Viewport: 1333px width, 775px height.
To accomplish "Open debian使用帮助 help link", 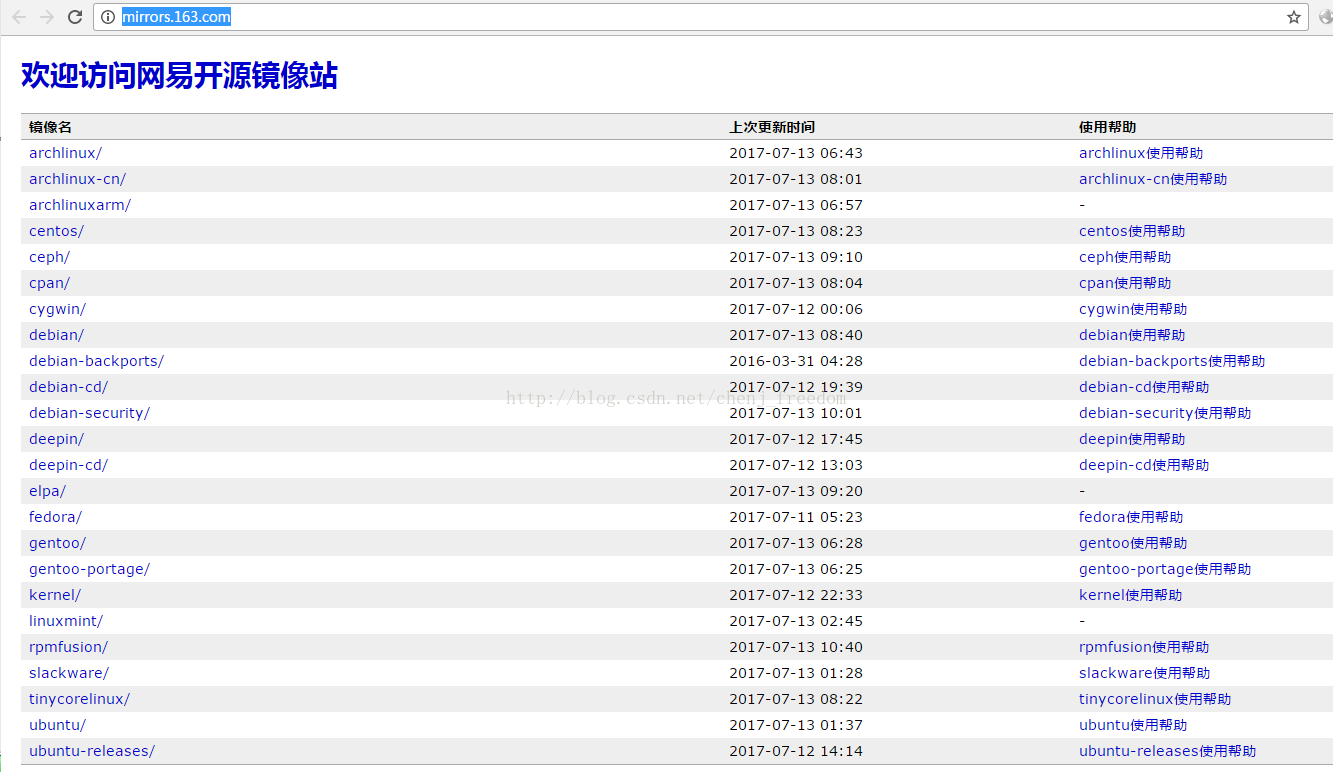I will click(1132, 335).
